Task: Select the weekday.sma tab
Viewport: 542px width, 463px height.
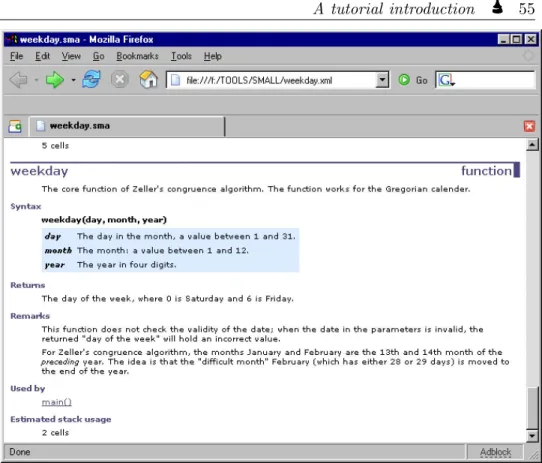Action: [x=127, y=126]
